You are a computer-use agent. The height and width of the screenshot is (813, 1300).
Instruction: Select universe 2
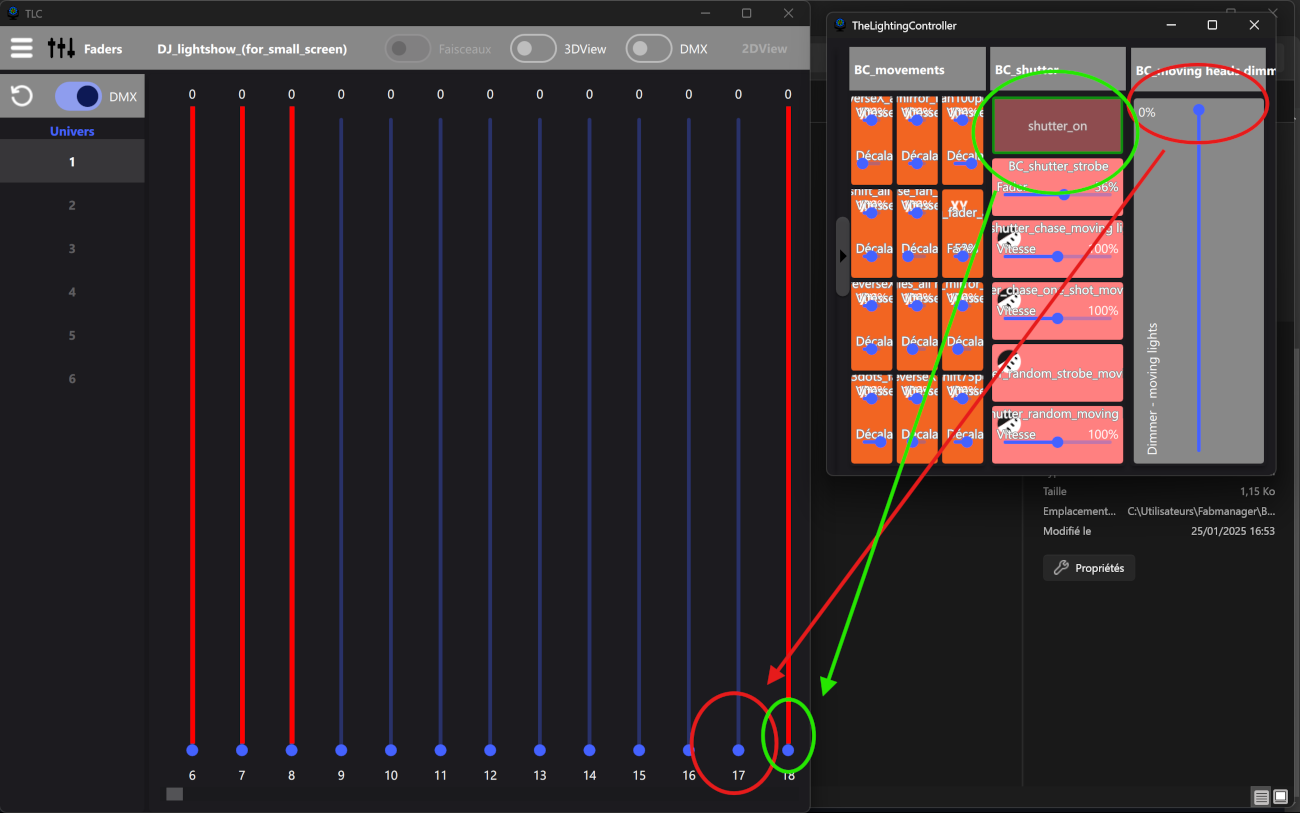tap(72, 205)
